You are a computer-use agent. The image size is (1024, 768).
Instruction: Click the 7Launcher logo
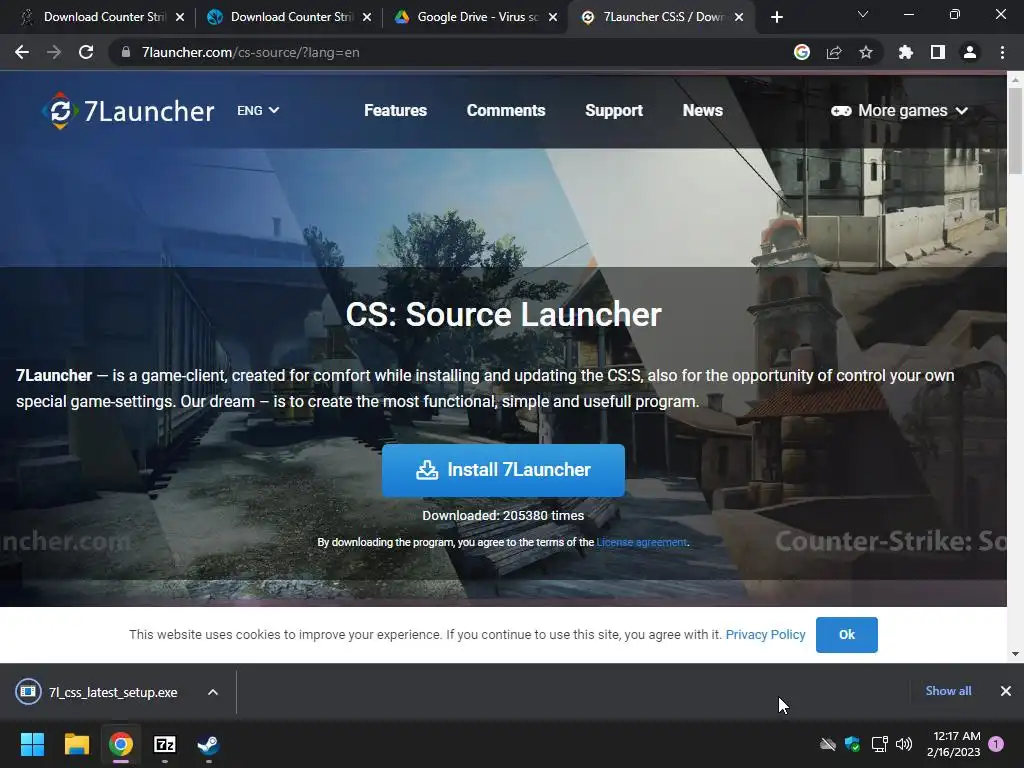click(x=128, y=110)
